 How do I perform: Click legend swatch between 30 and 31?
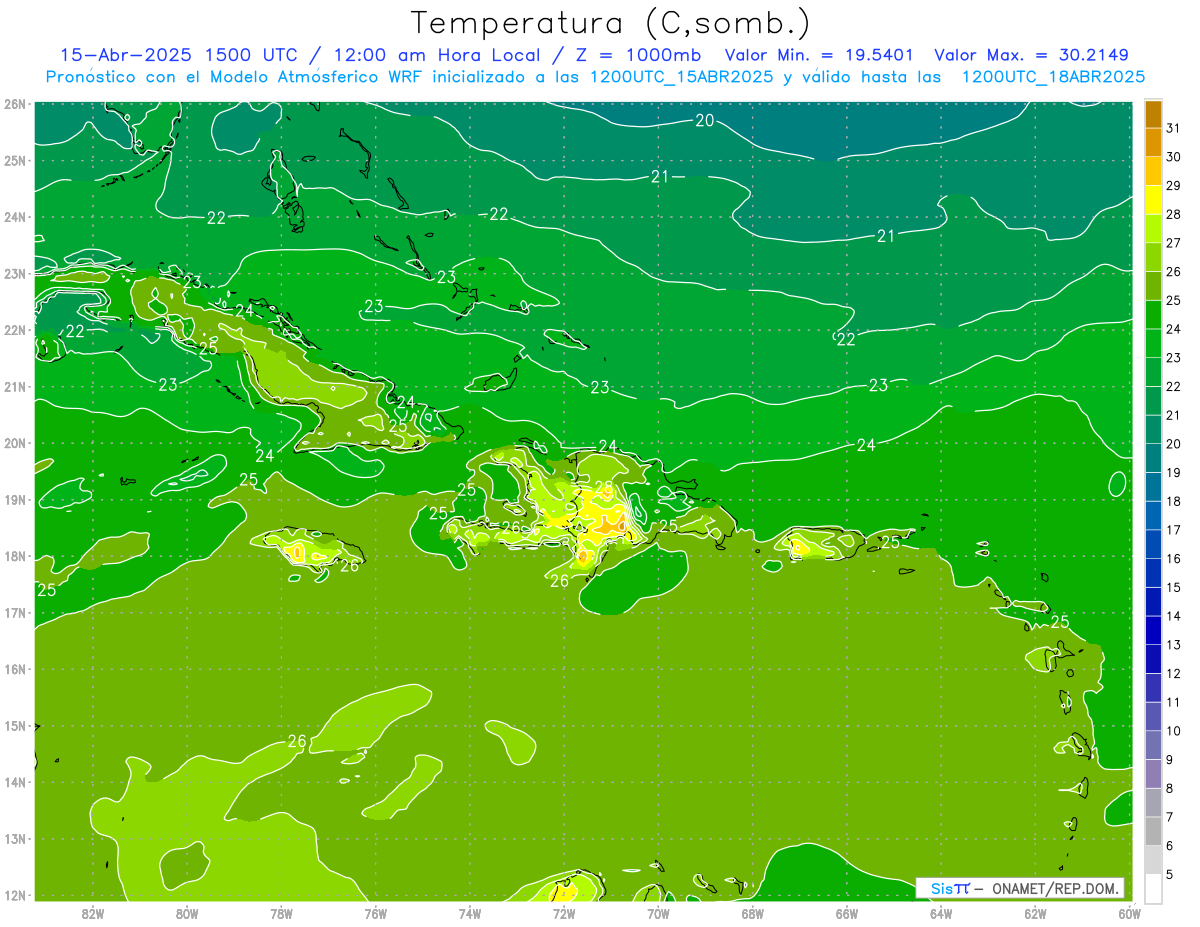coord(1154,142)
